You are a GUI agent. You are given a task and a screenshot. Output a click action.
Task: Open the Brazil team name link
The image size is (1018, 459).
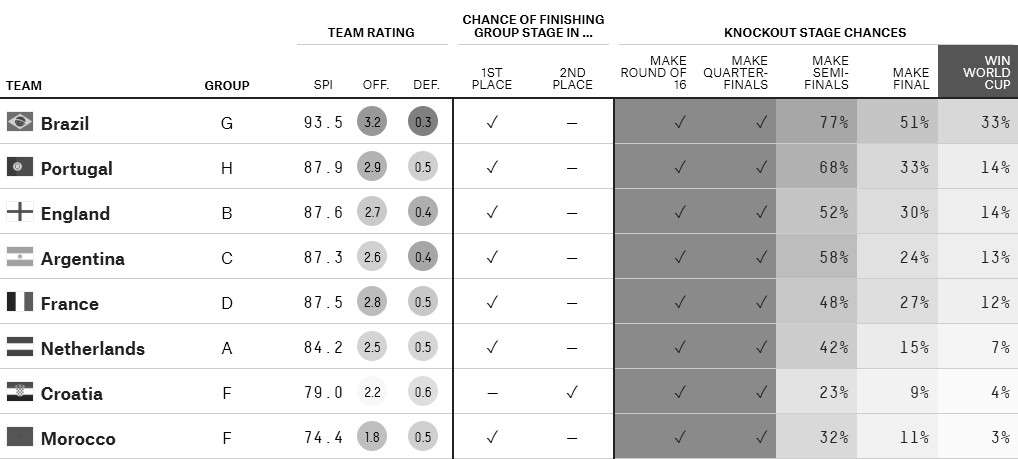click(x=65, y=123)
